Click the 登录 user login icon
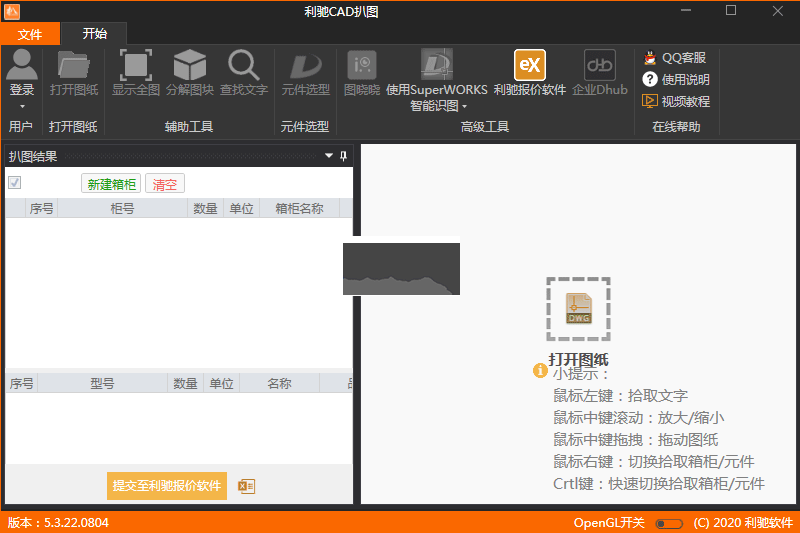Screen dimensions: 800x533 tap(21, 66)
